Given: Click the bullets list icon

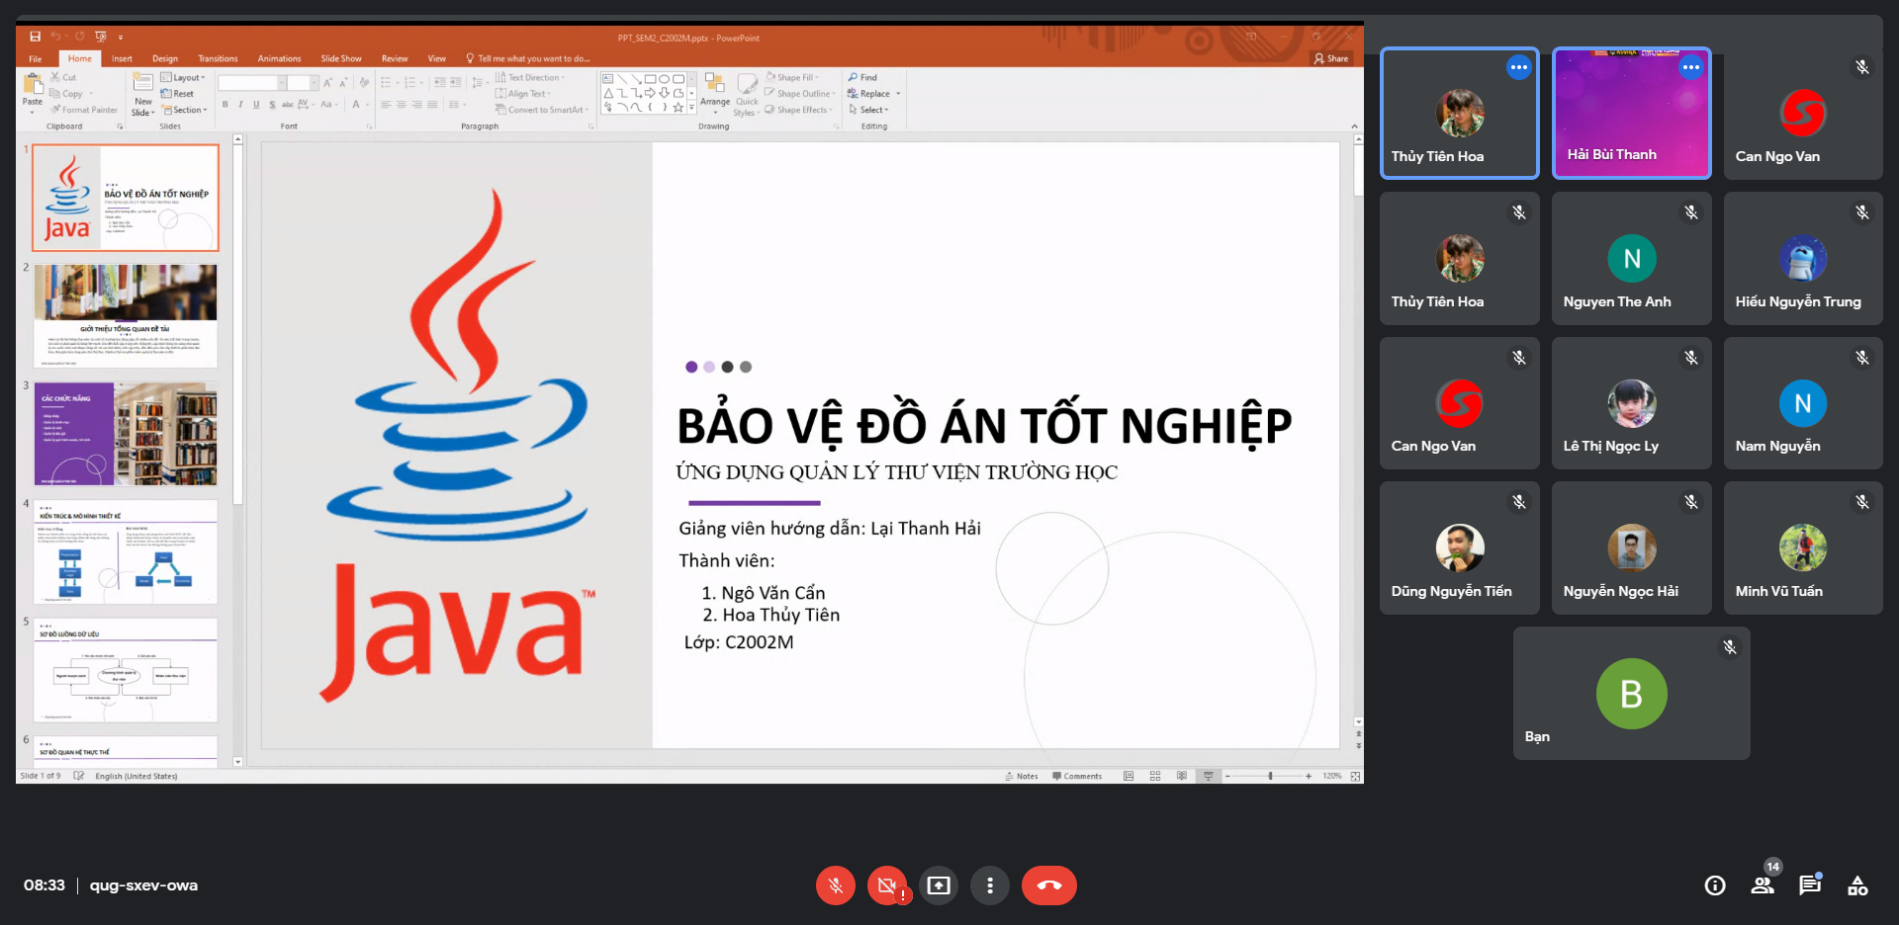Looking at the screenshot, I should [x=386, y=82].
